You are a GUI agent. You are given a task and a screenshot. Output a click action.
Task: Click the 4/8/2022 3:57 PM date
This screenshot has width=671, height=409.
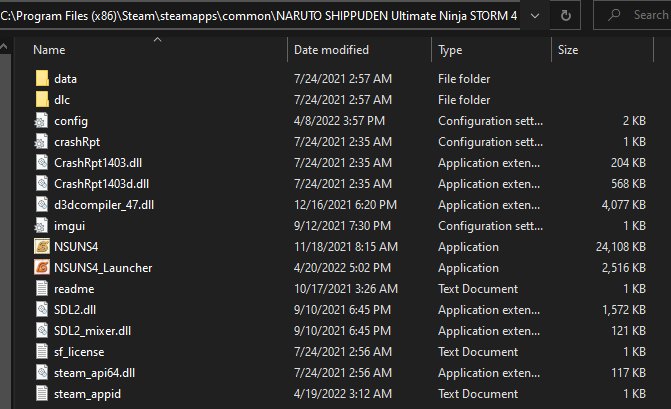tap(339, 121)
